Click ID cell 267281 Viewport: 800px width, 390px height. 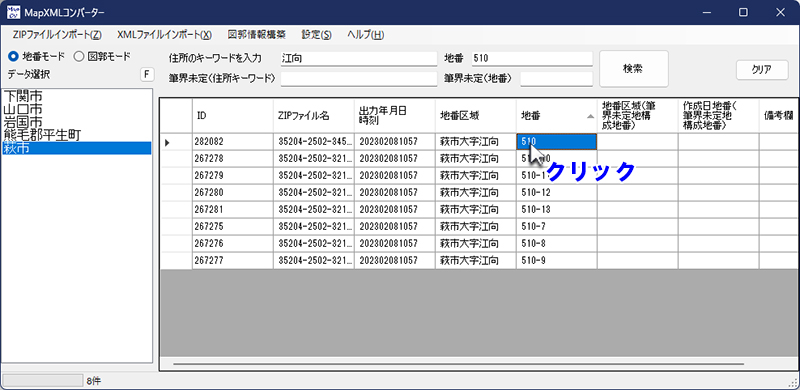pyautogui.click(x=233, y=209)
